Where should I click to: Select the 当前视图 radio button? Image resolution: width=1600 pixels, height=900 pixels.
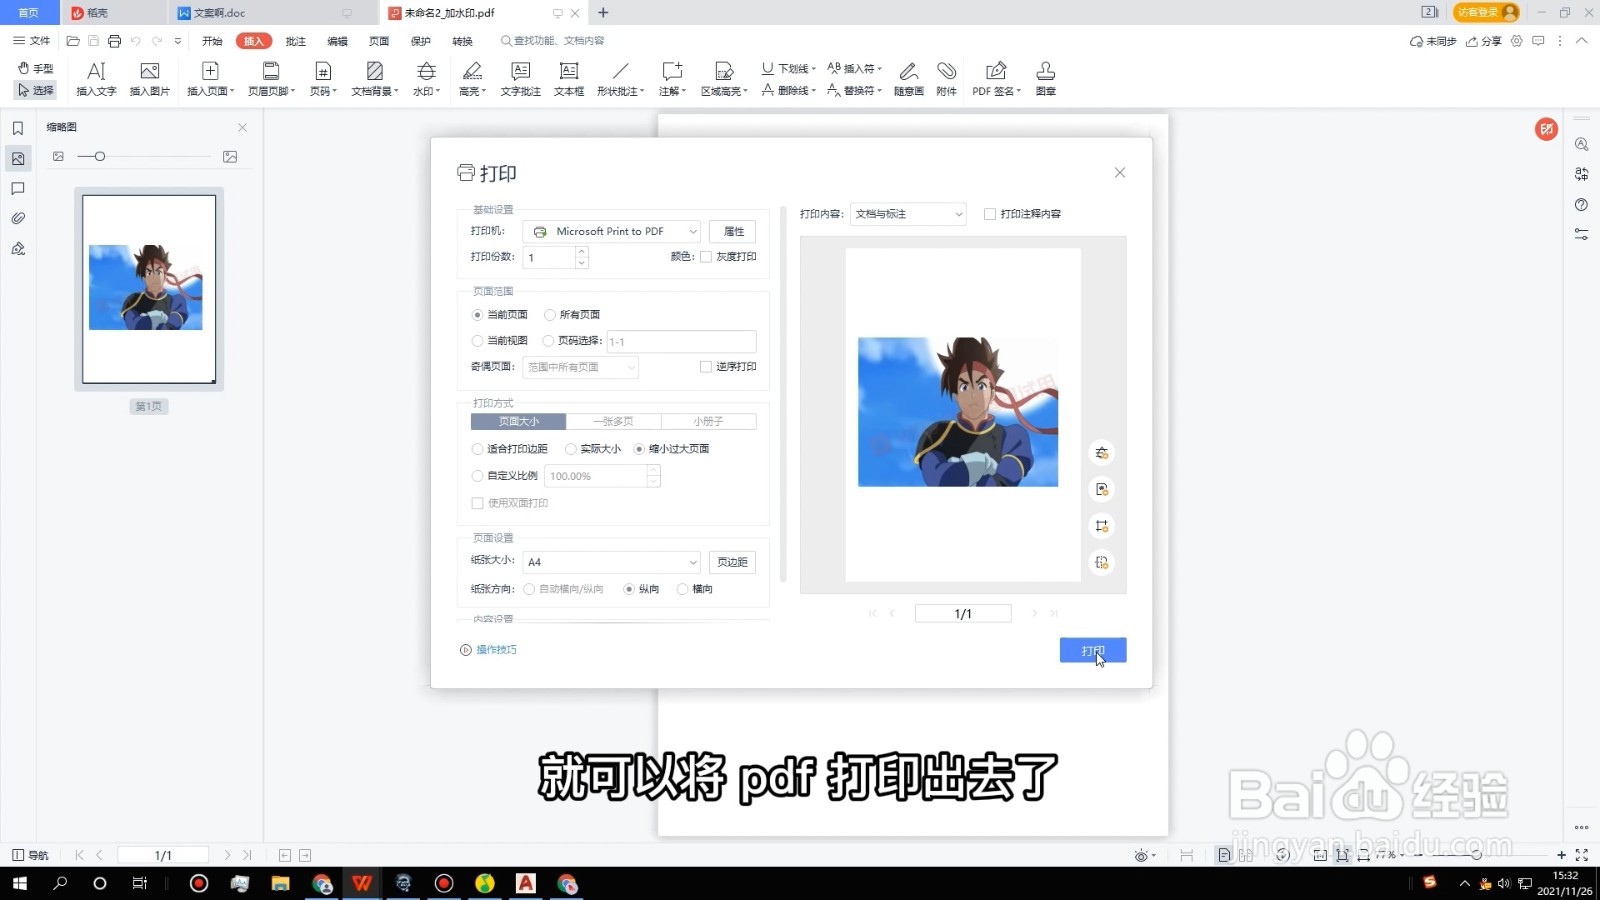tap(477, 341)
